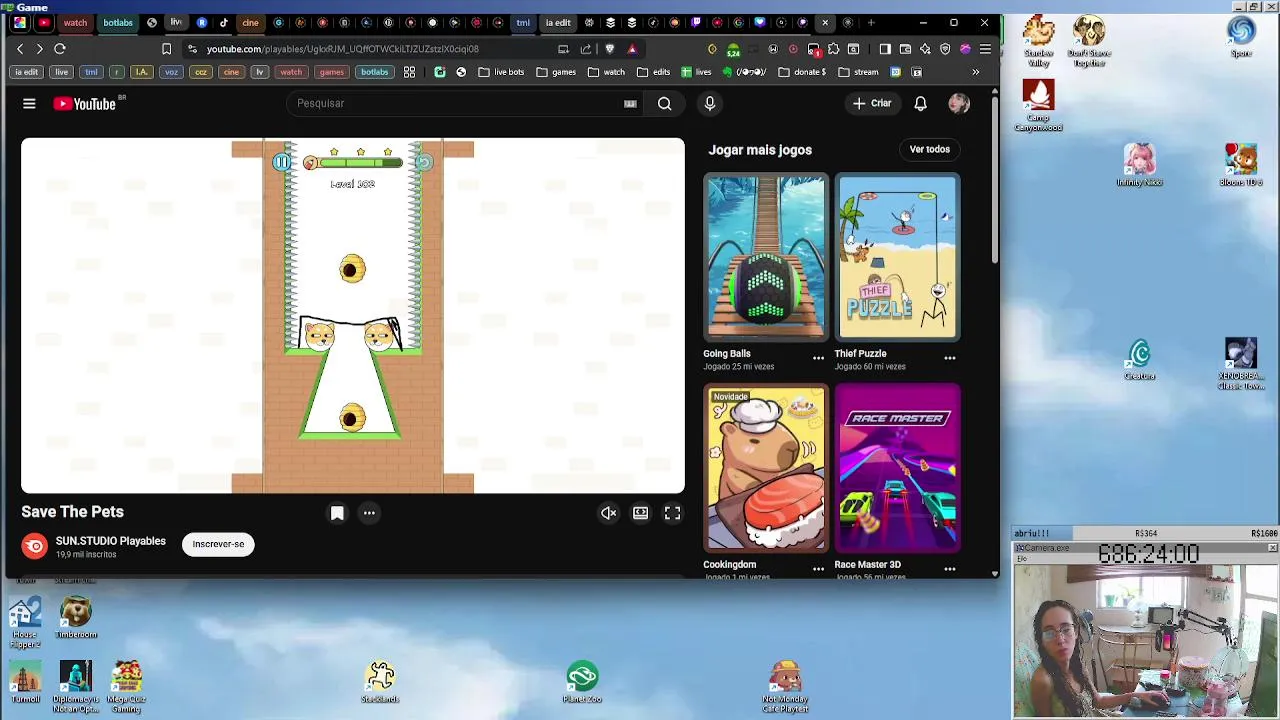Open the account avatar menu
Image resolution: width=1280 pixels, height=720 pixels.
[959, 103]
